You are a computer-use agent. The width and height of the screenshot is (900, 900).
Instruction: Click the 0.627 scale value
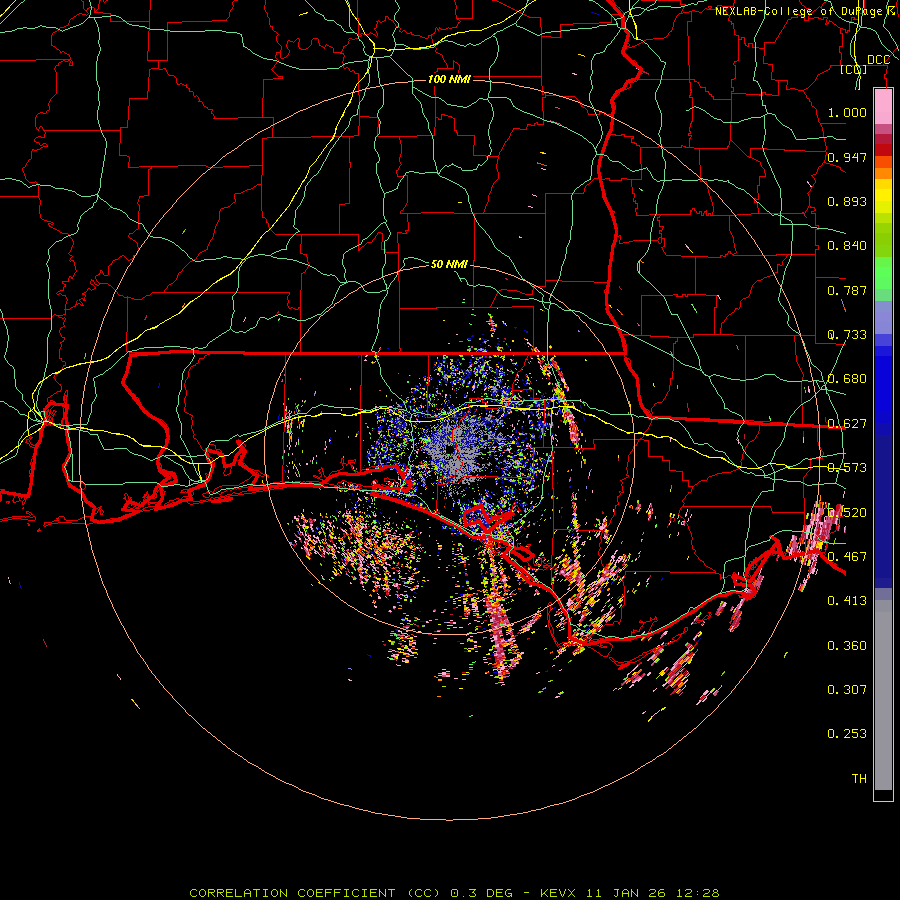[x=847, y=424]
